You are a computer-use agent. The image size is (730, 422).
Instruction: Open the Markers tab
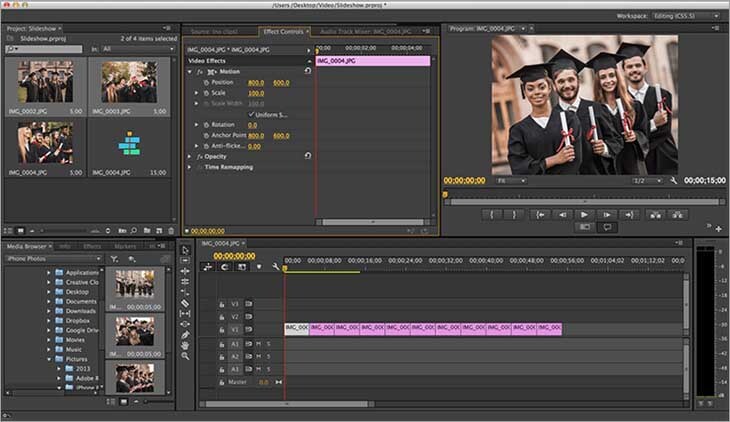pyautogui.click(x=125, y=246)
